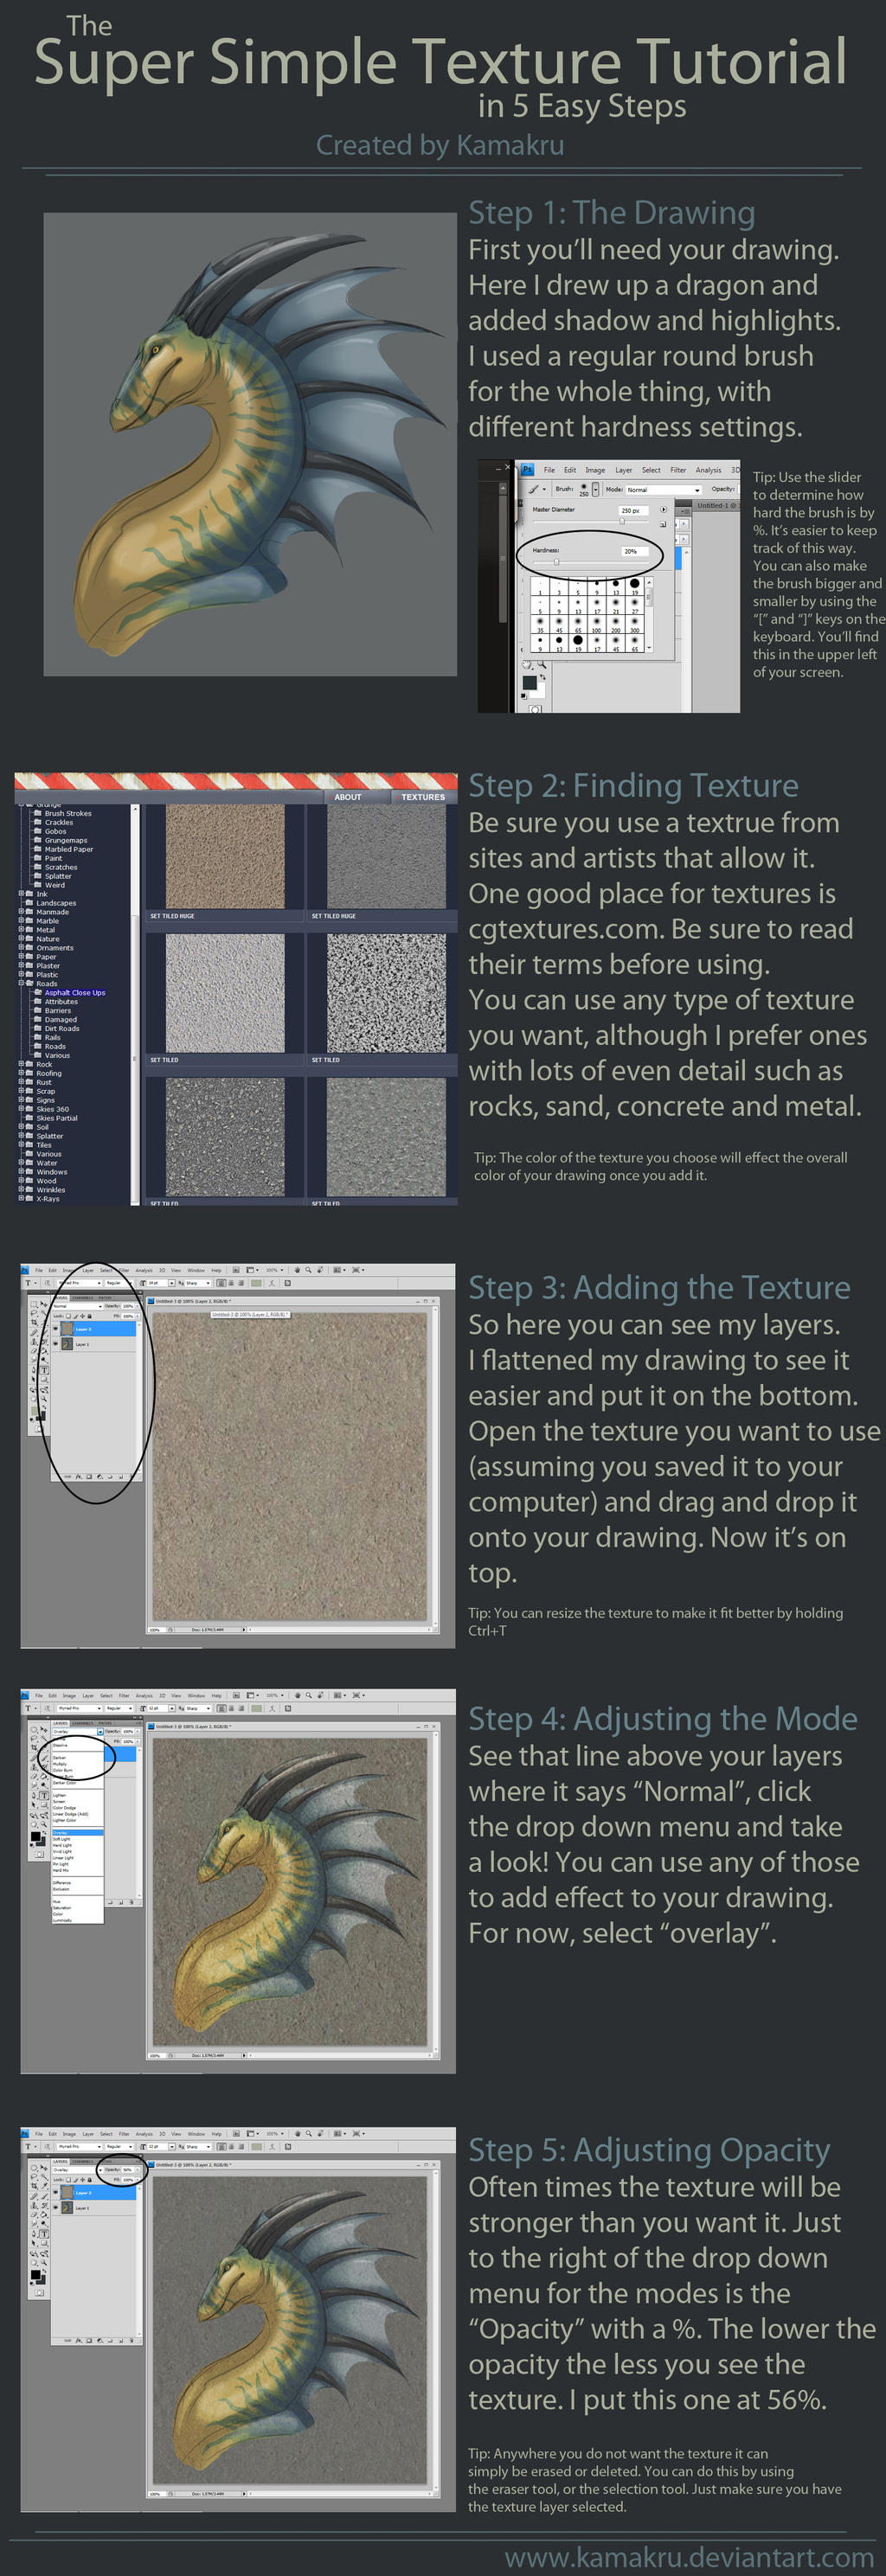Click the Opacity percent field in Step 5 Layers
This screenshot has height=2576, width=886.
point(127,2170)
